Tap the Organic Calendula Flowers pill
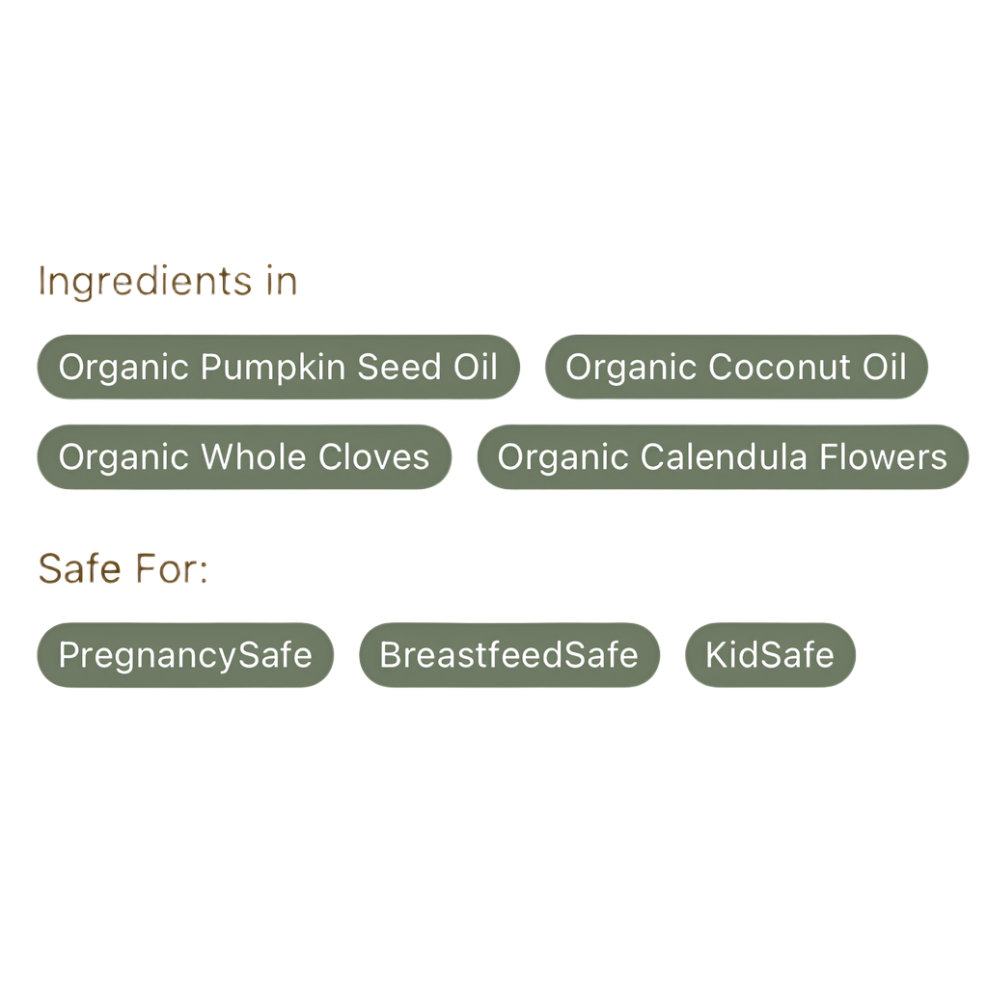This screenshot has height=988, width=988. [722, 457]
